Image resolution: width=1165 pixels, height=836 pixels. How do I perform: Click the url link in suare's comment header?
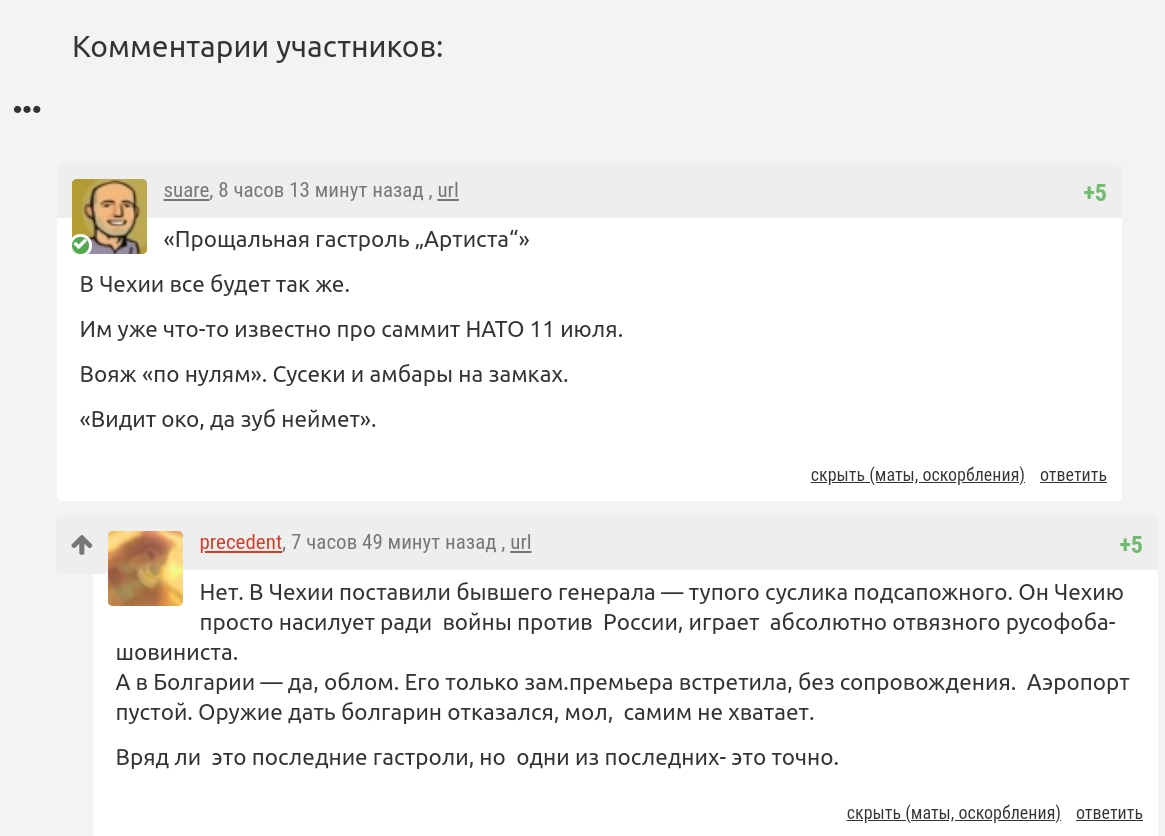448,190
